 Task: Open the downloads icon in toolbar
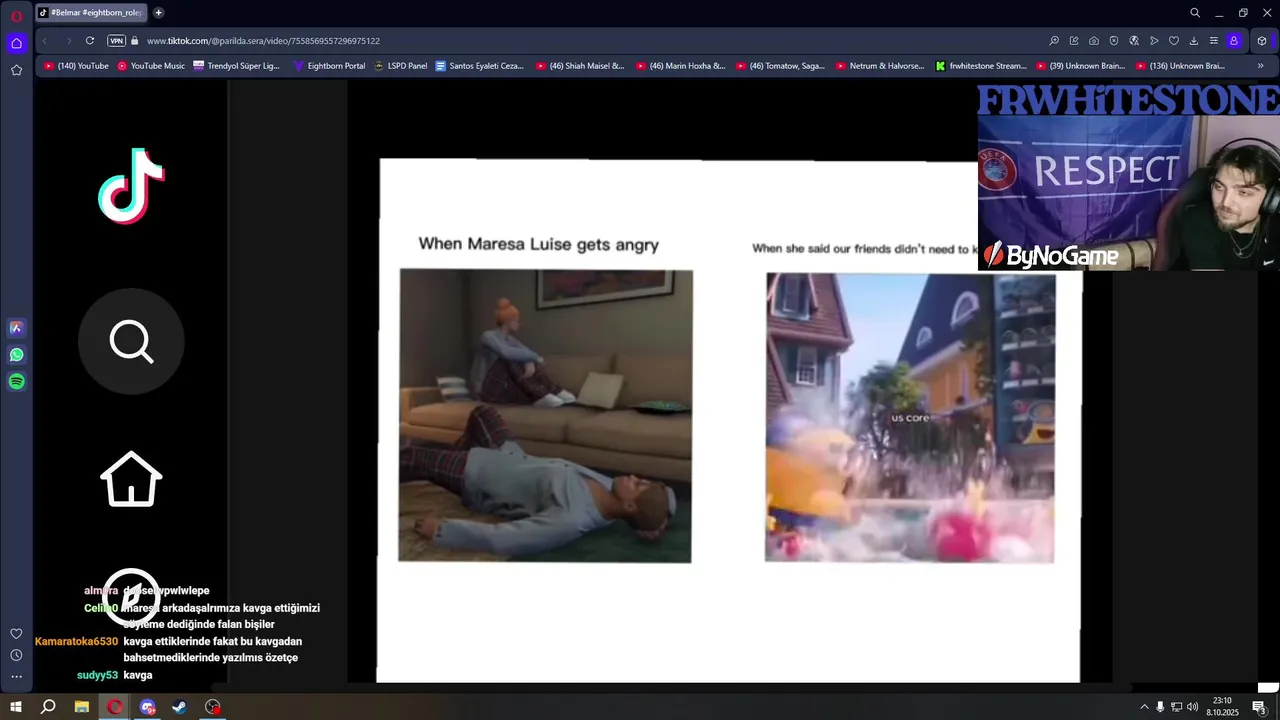point(1194,41)
